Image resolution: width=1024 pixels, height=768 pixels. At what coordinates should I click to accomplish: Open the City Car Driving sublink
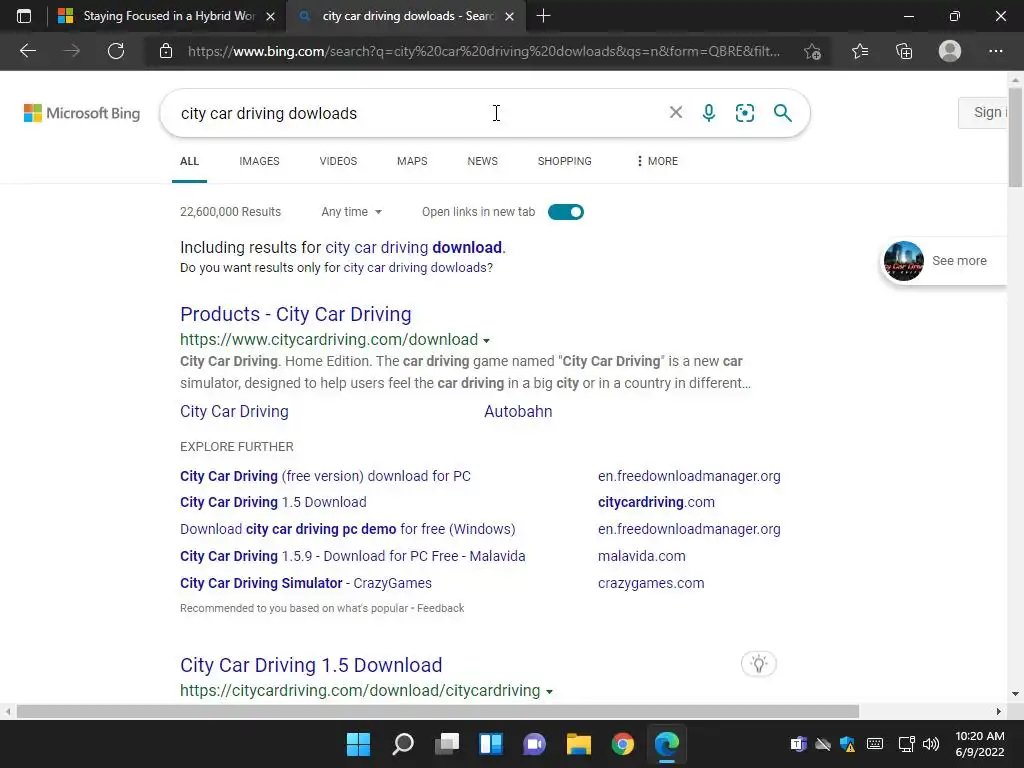pyautogui.click(x=234, y=411)
